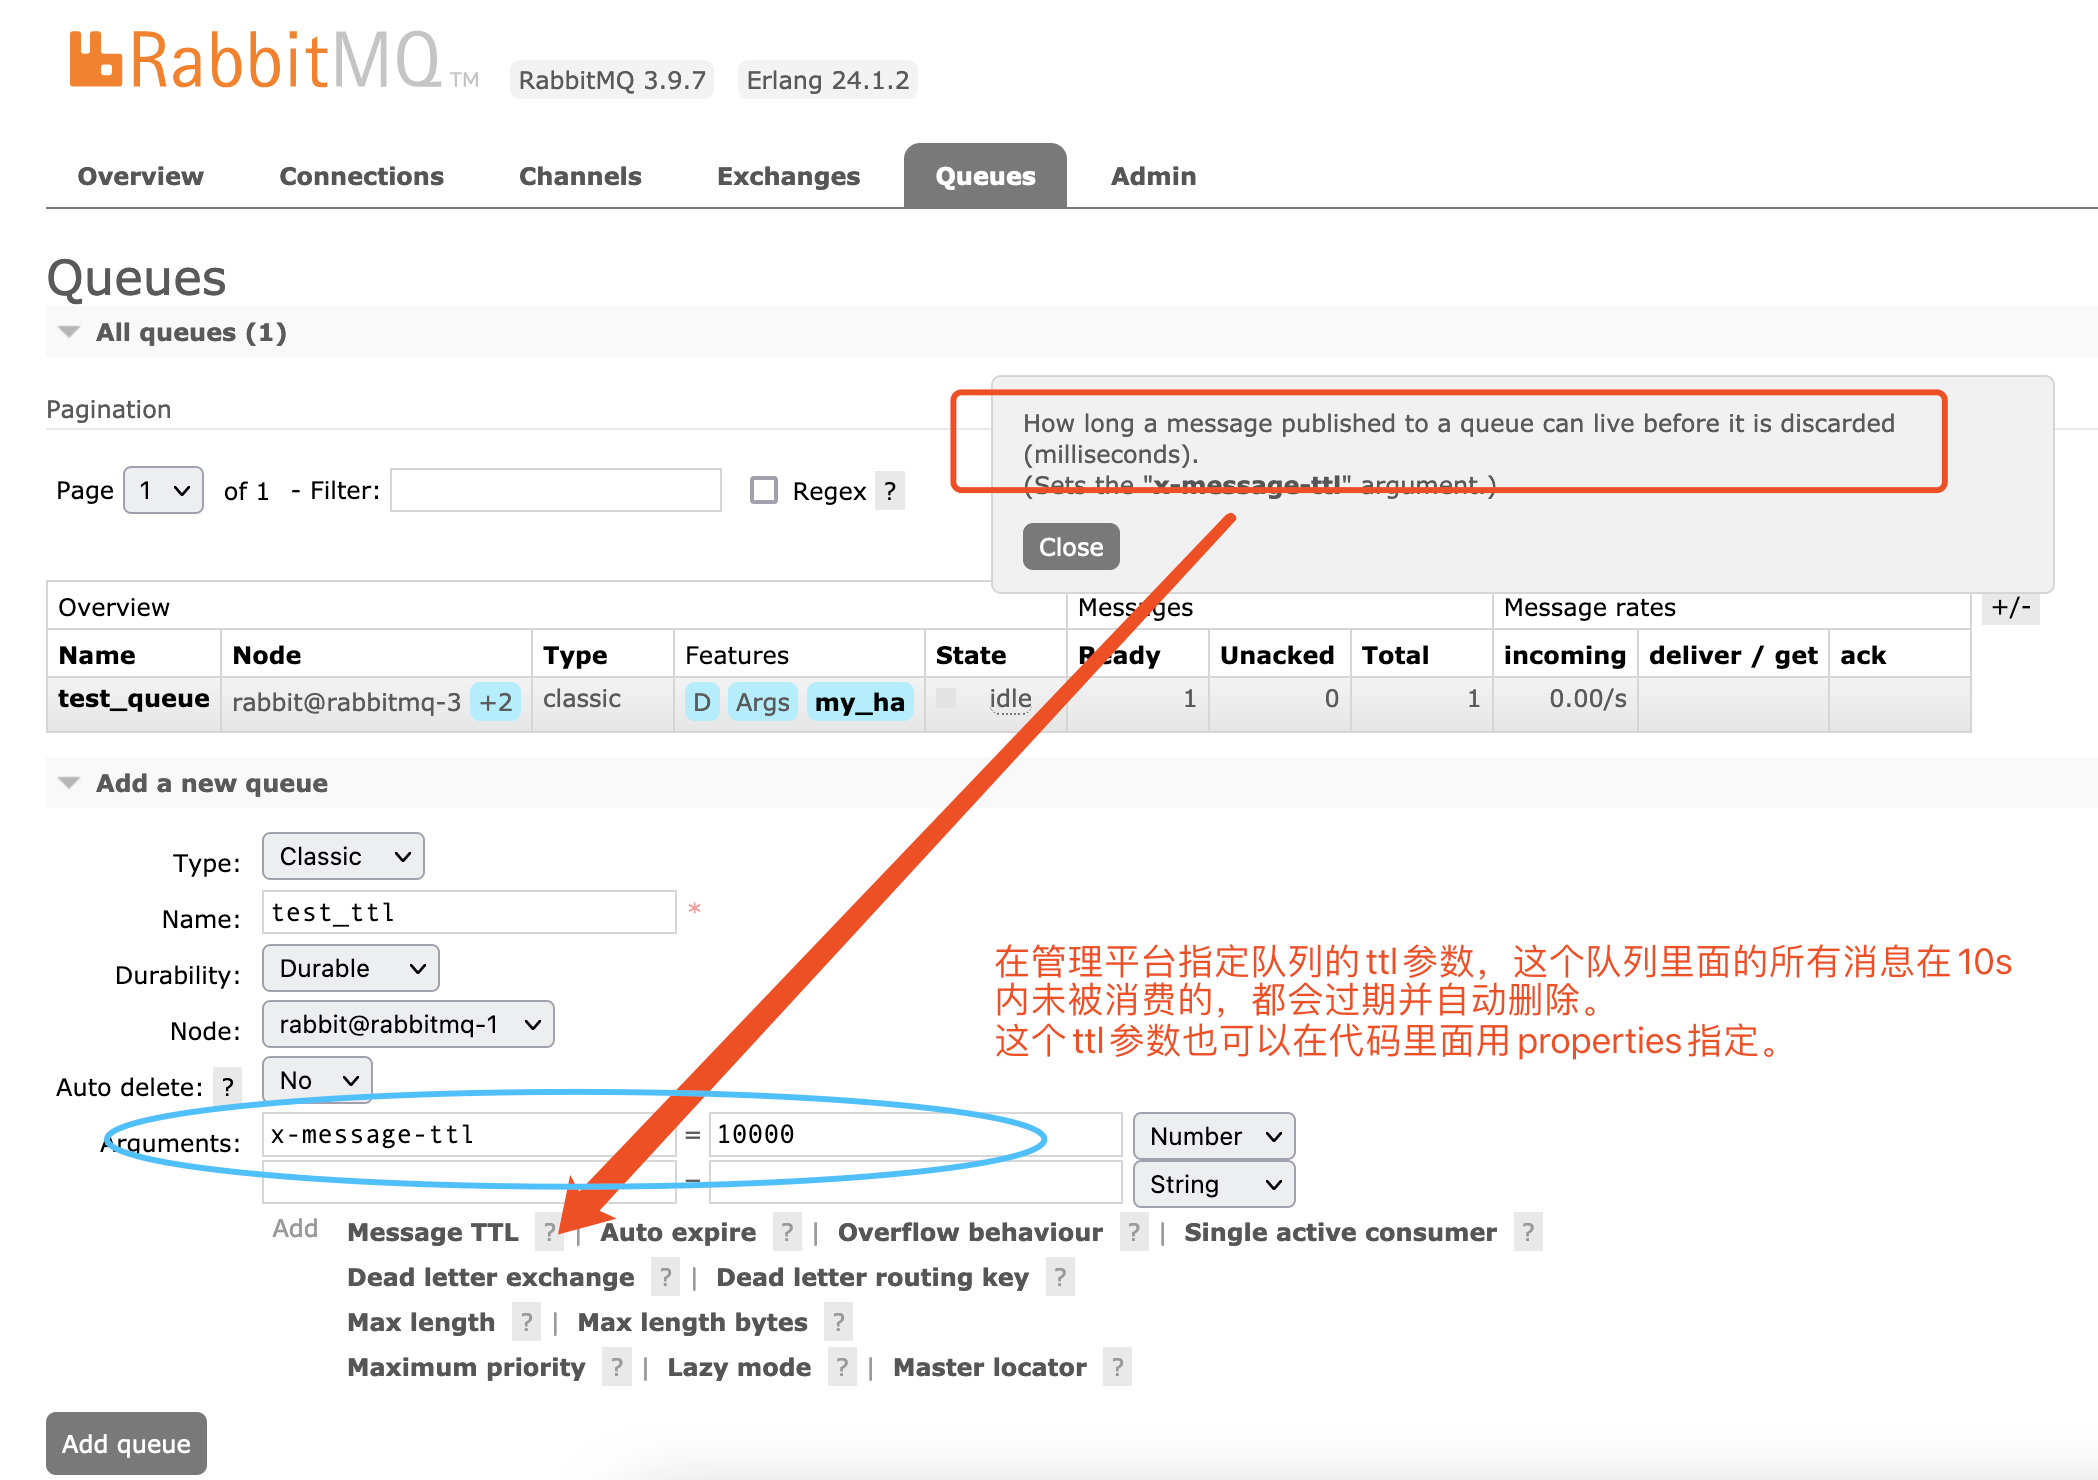This screenshot has height=1480, width=2098.
Task: Sort queues by Unacked column header
Action: pyautogui.click(x=1277, y=655)
